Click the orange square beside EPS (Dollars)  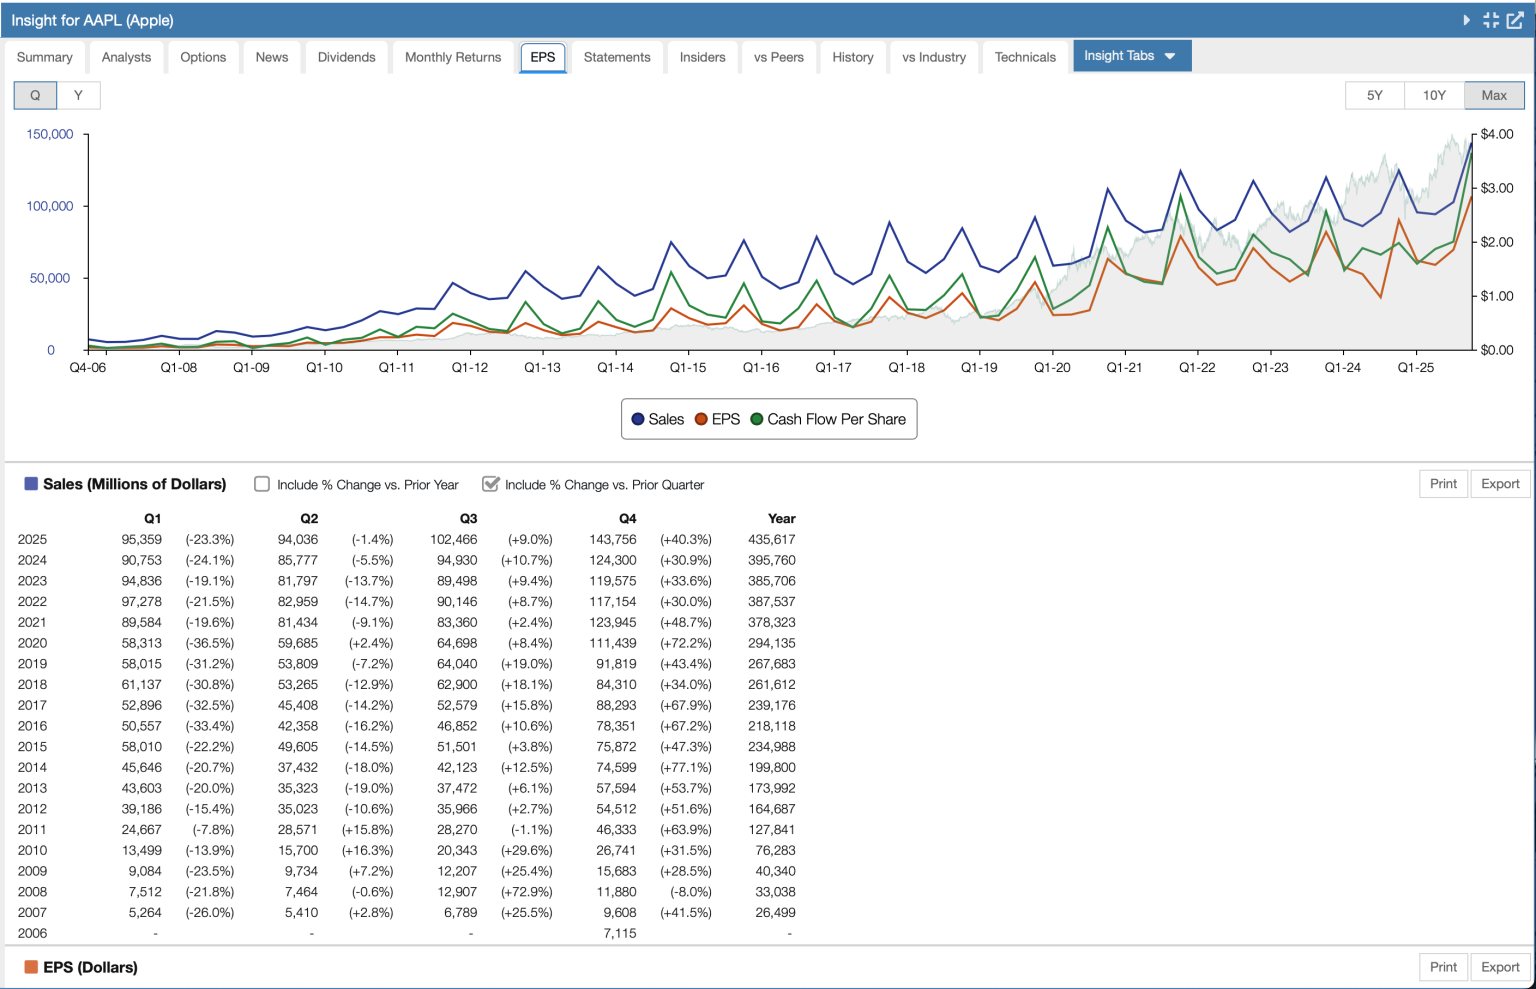pyautogui.click(x=31, y=967)
